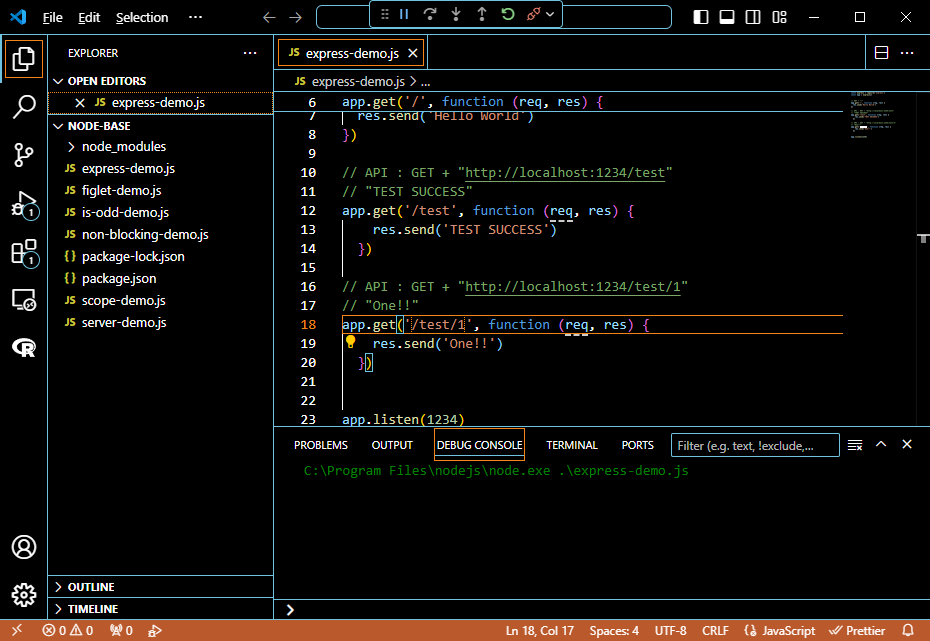This screenshot has height=641, width=930.
Task: Open the File menu
Action: click(53, 18)
